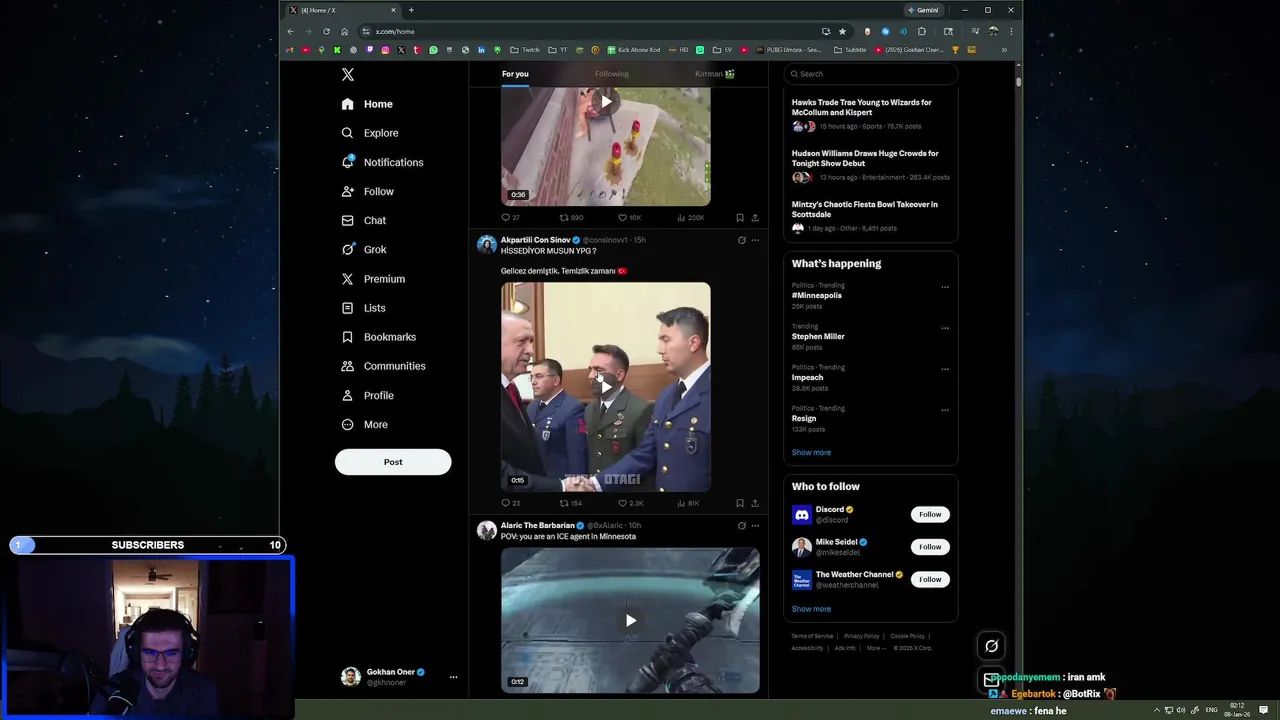Focus the X Search field
1280x720 pixels.
(870, 74)
